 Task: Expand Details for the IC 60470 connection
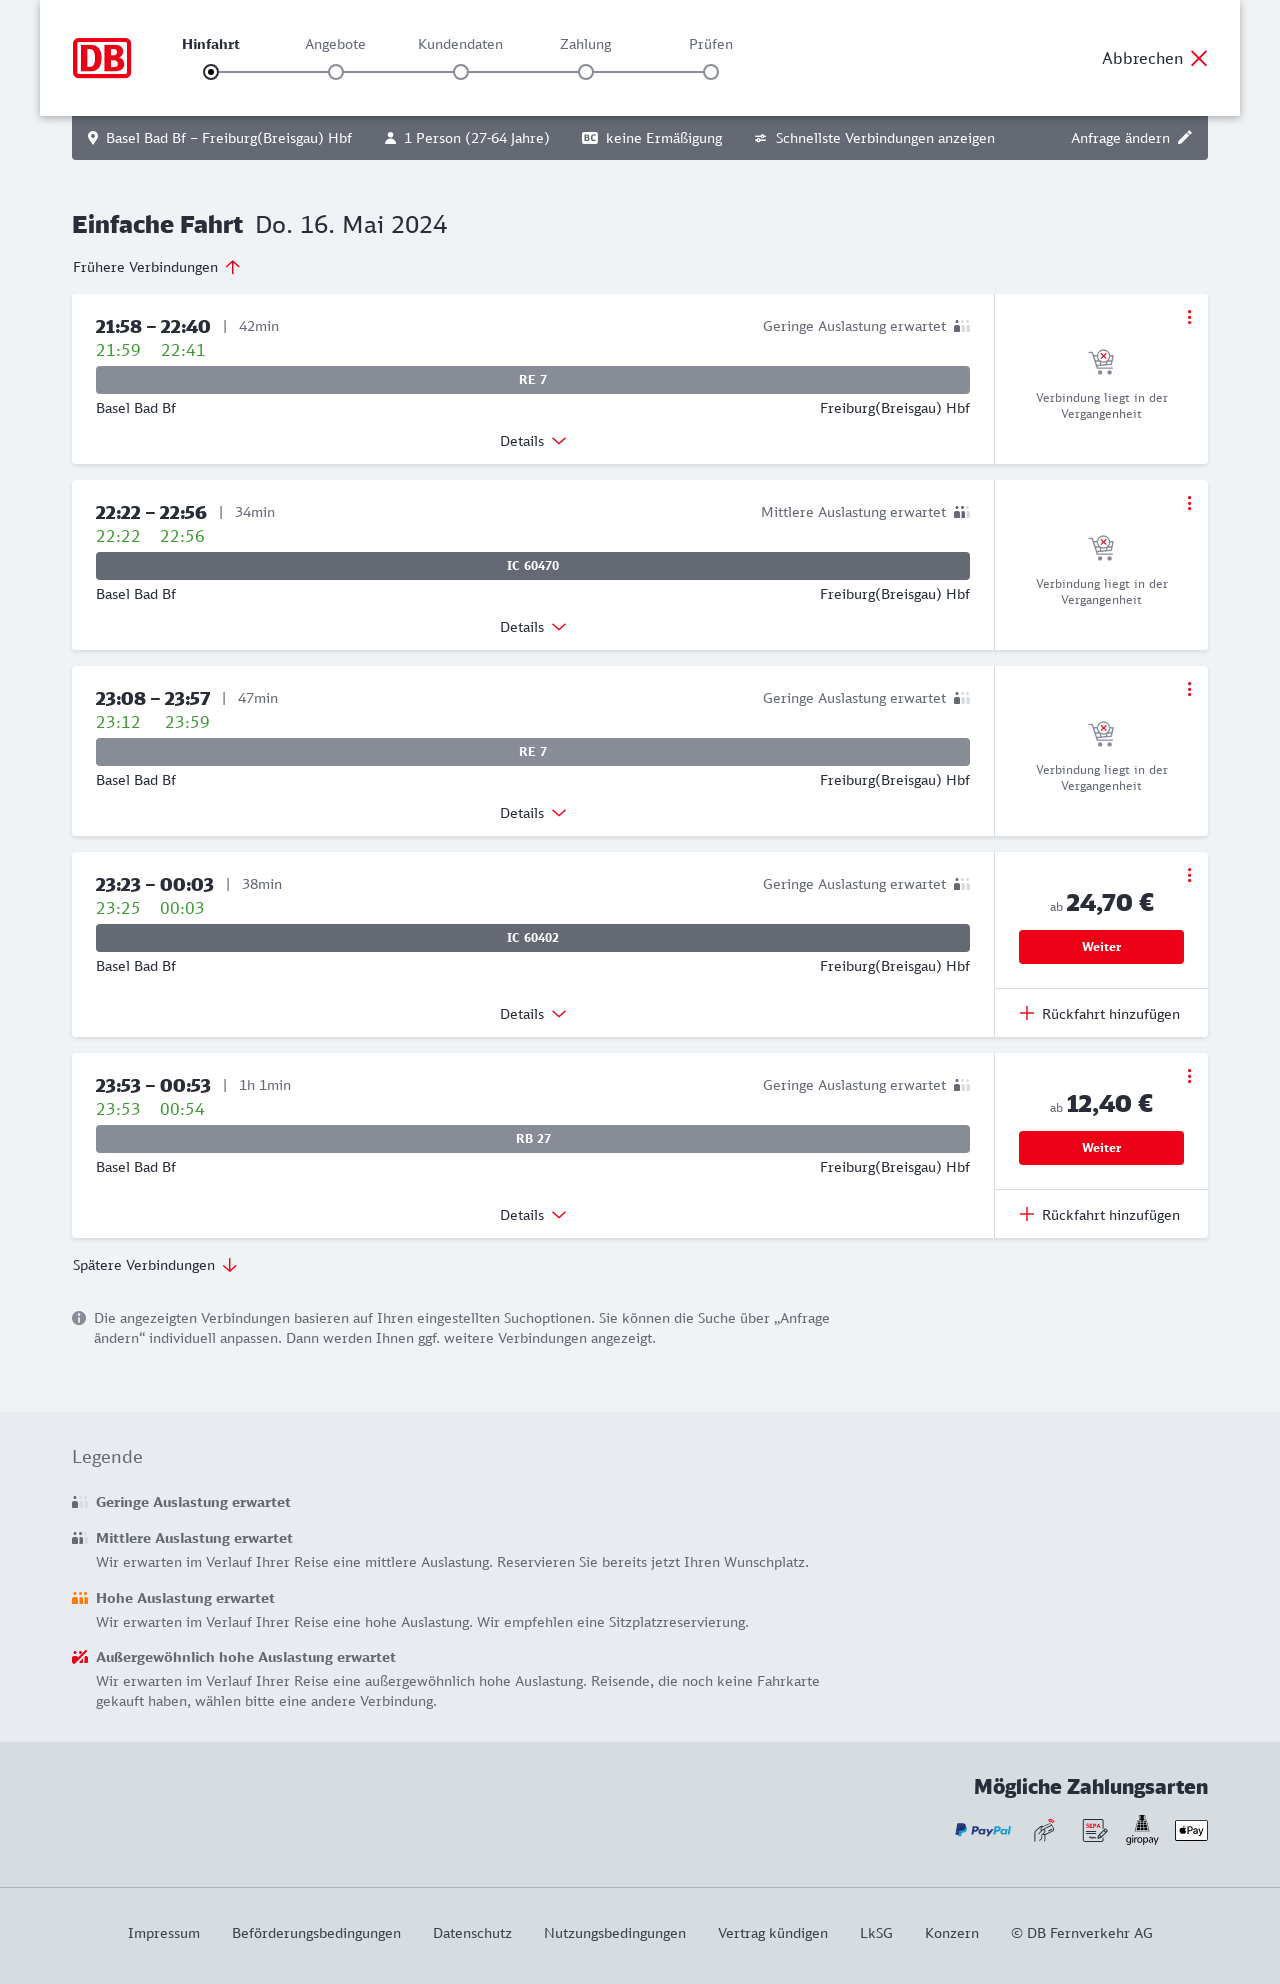[x=533, y=627]
